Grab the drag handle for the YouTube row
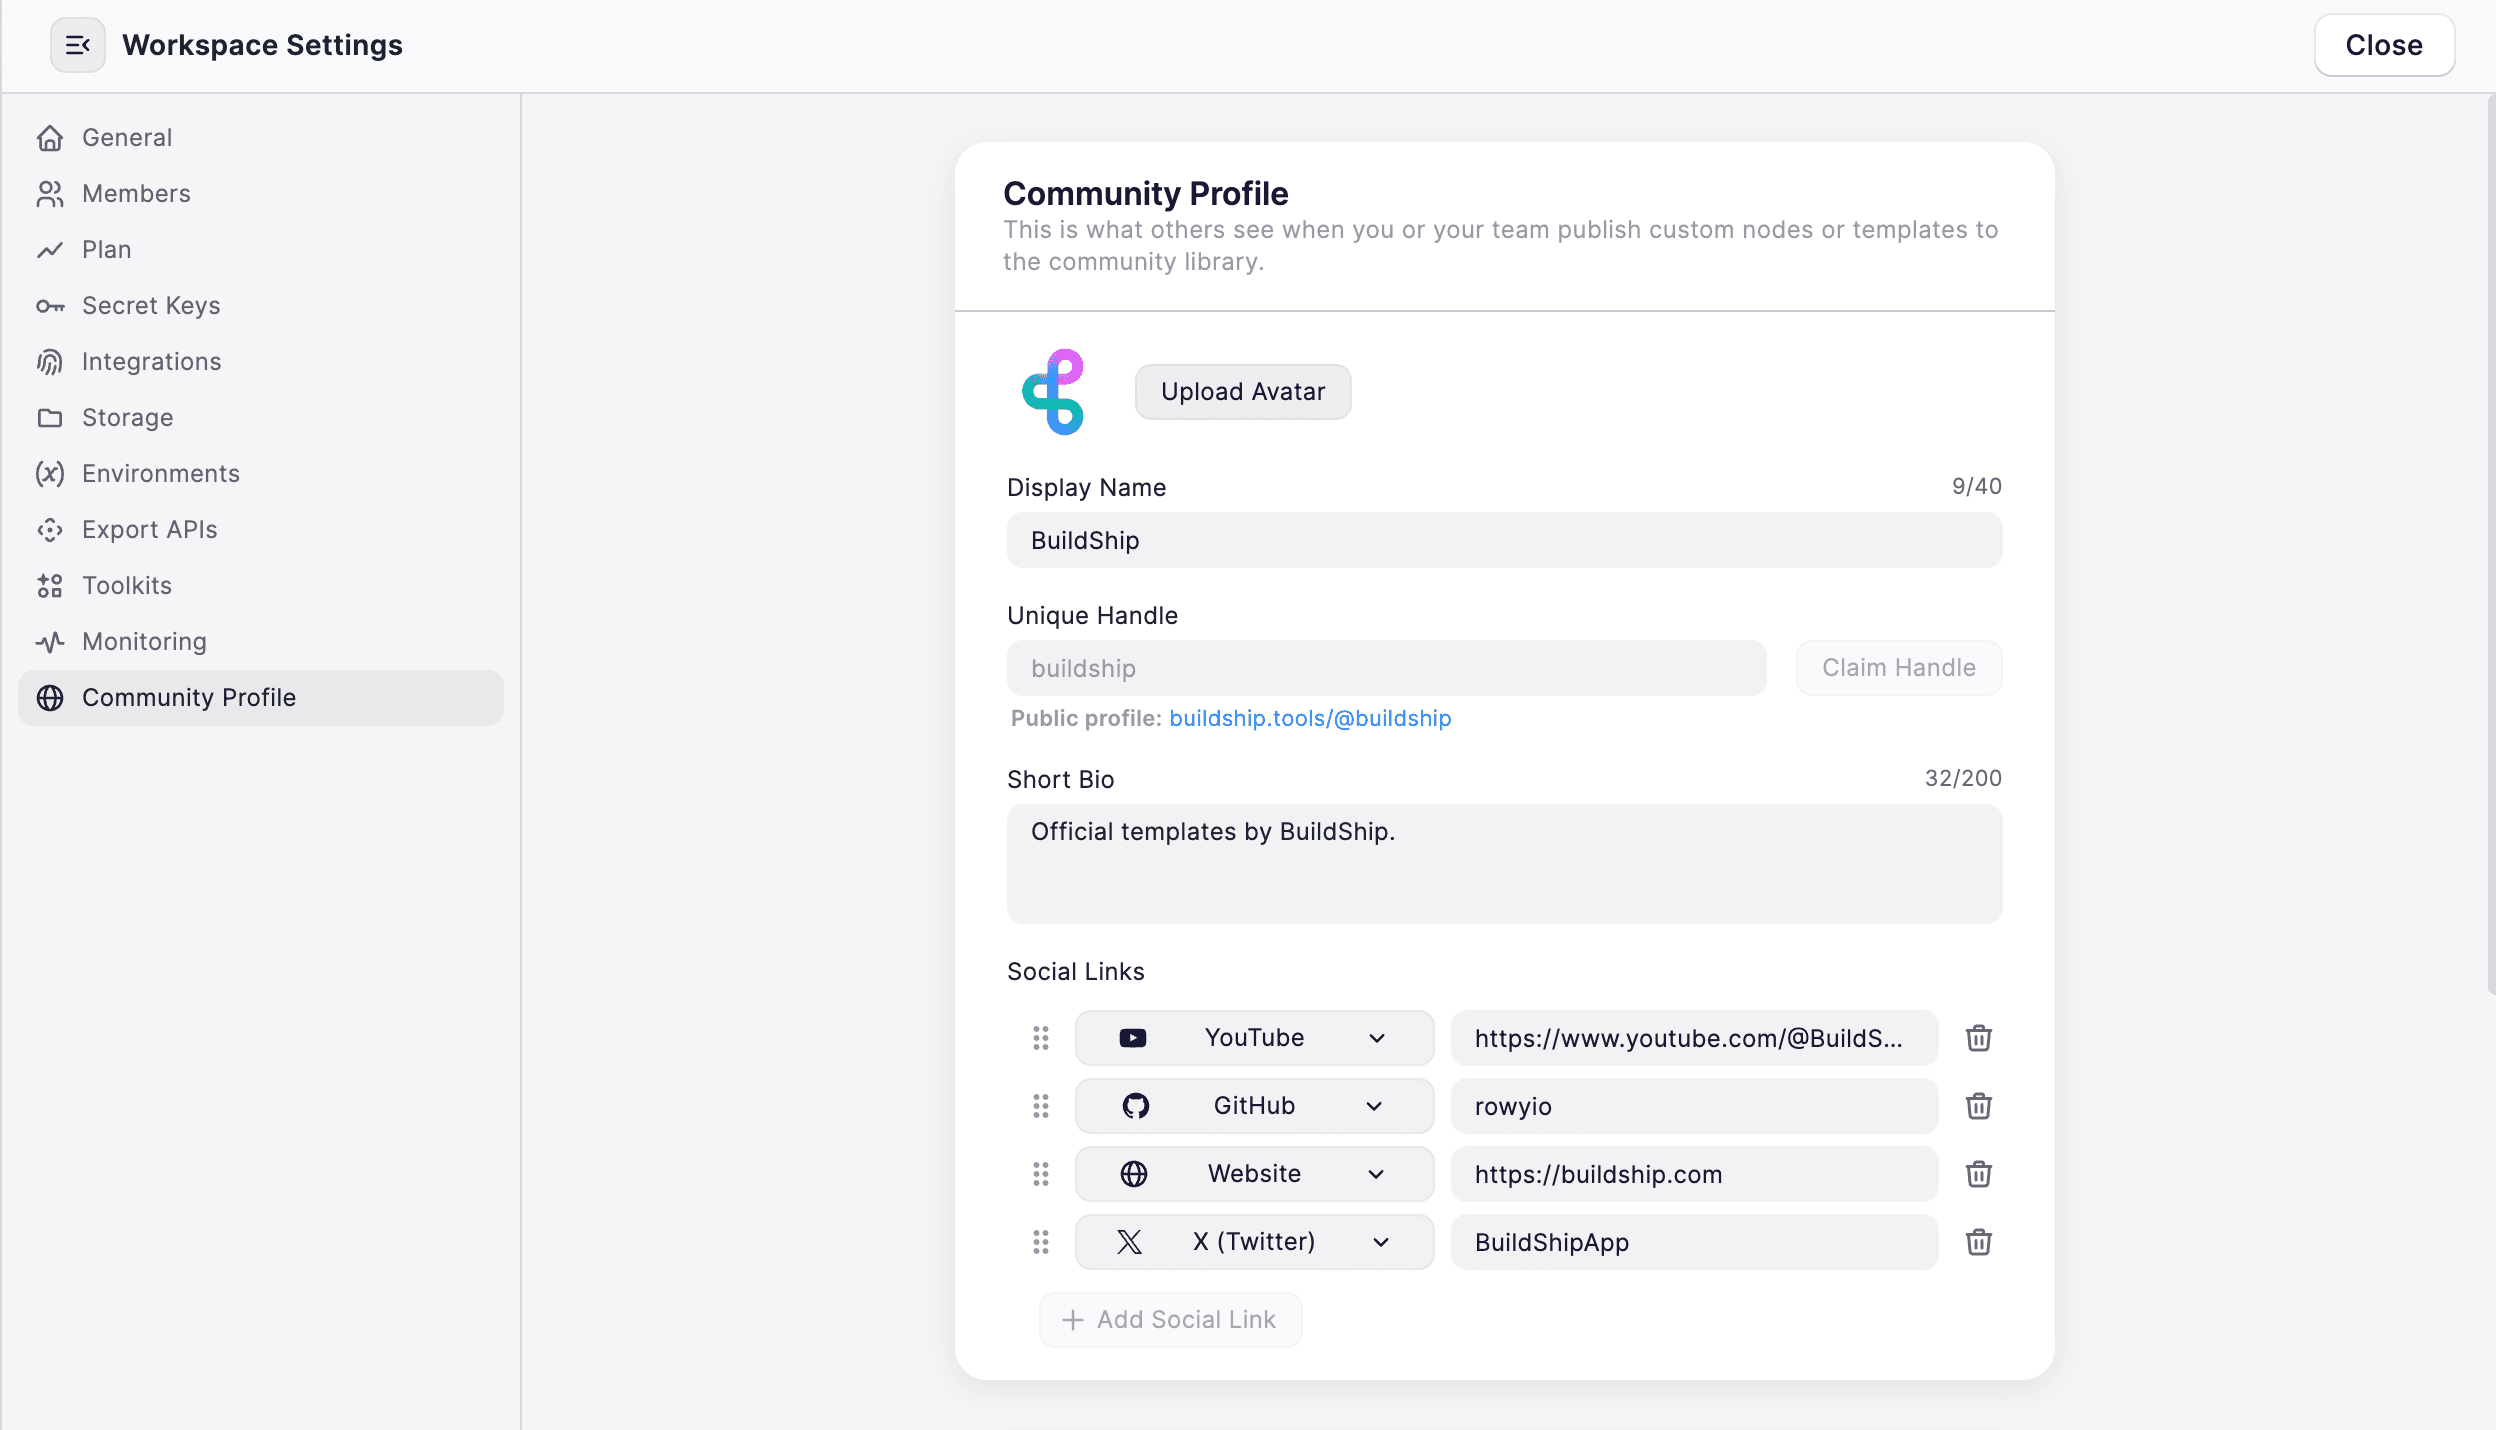This screenshot has width=2496, height=1430. pos(1041,1038)
